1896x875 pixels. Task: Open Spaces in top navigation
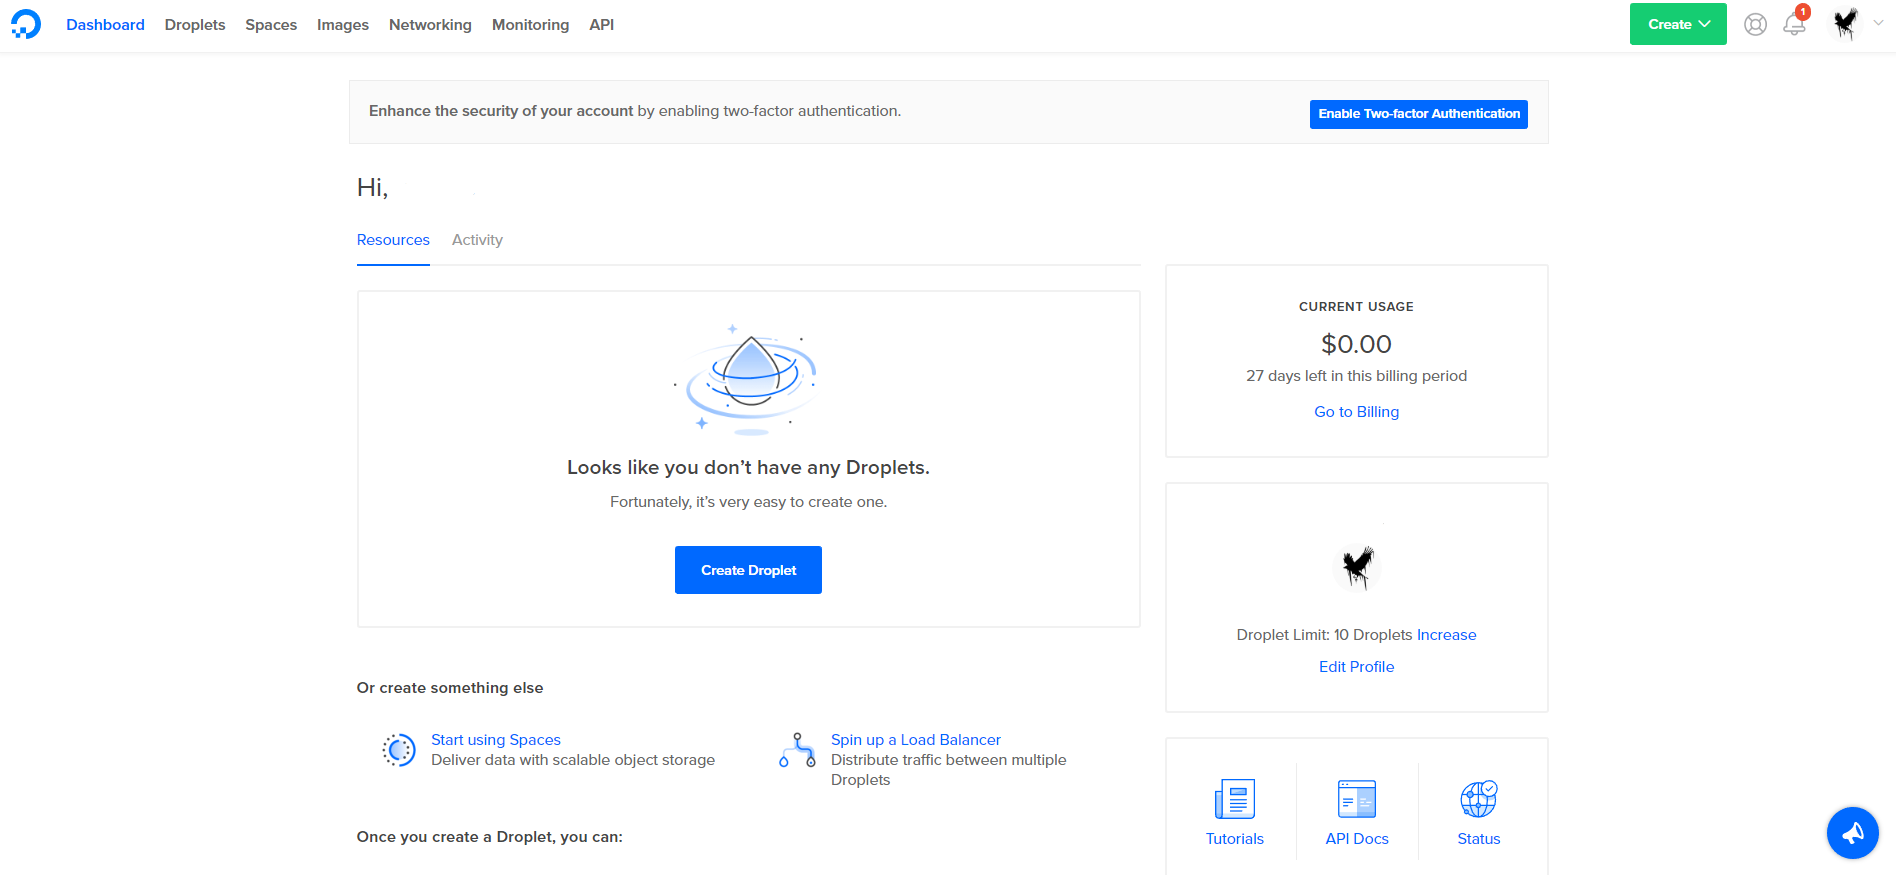point(271,25)
